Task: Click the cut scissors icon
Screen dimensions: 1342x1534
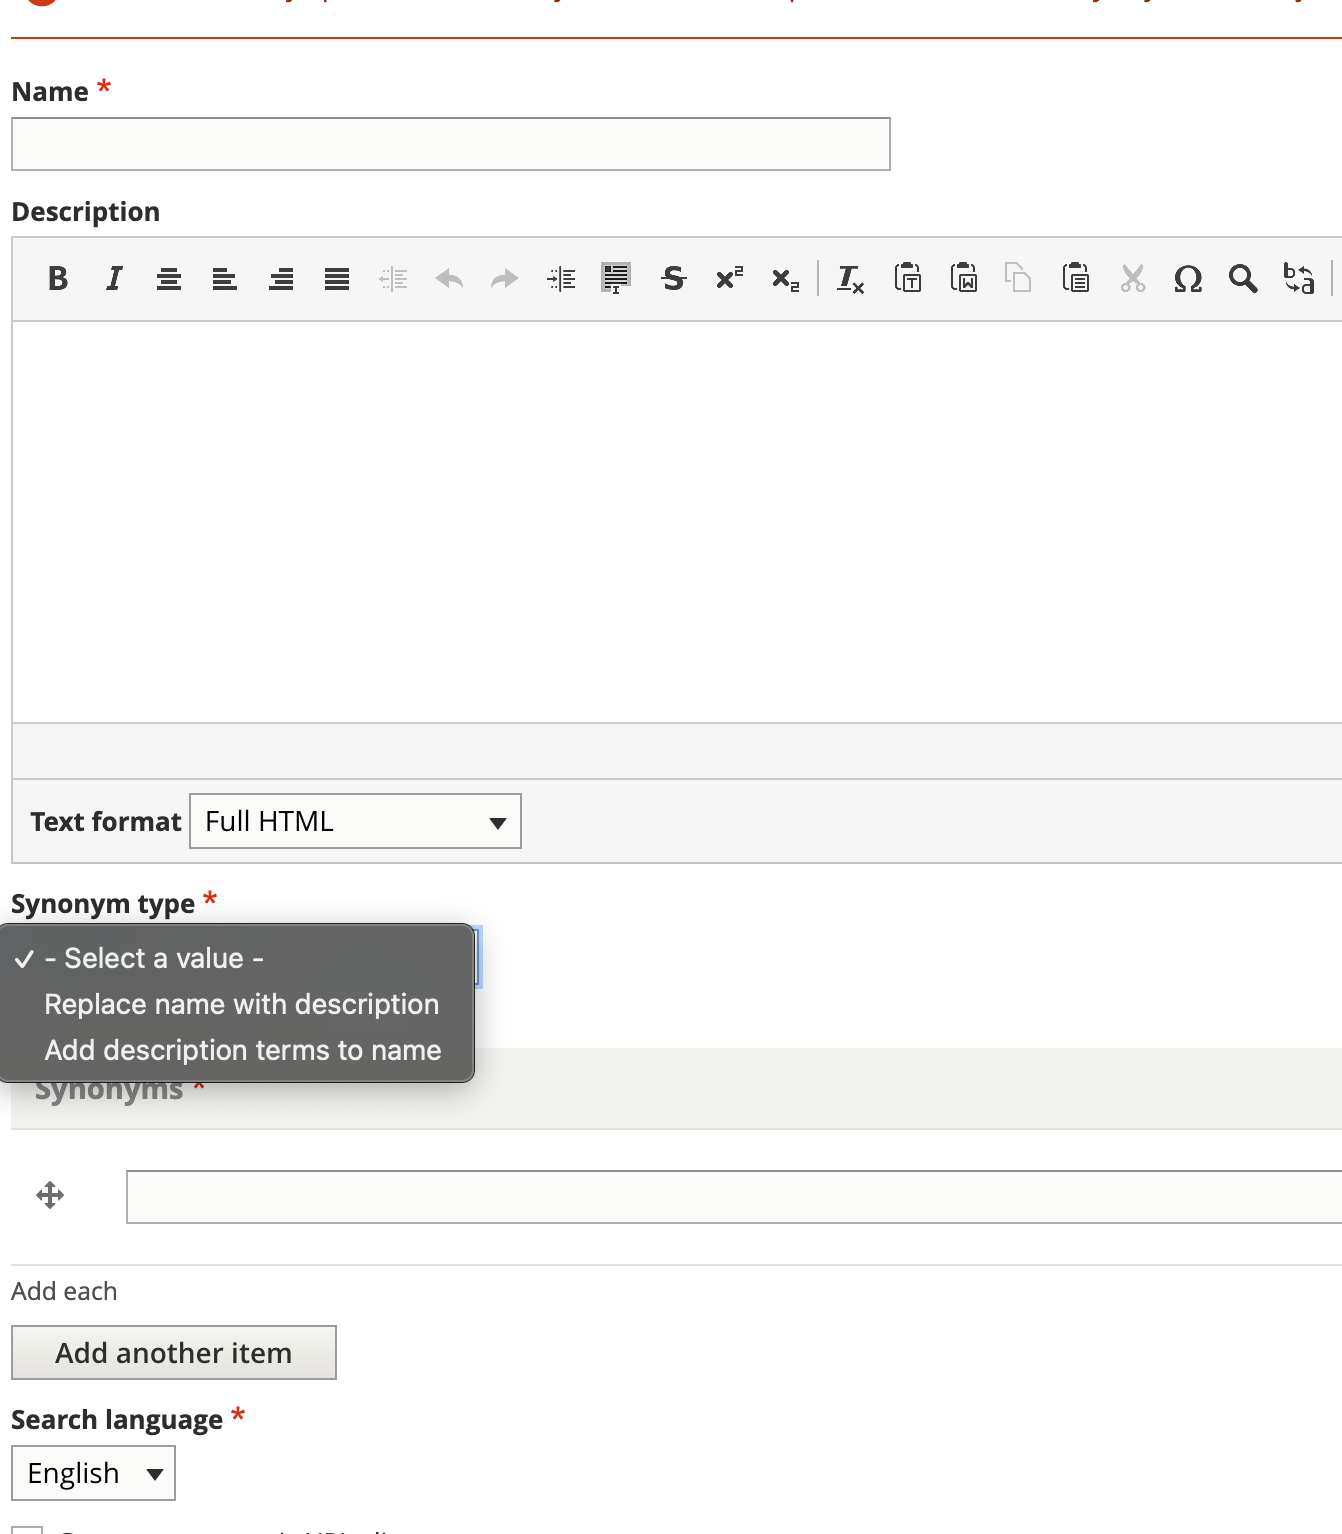Action: point(1132,278)
